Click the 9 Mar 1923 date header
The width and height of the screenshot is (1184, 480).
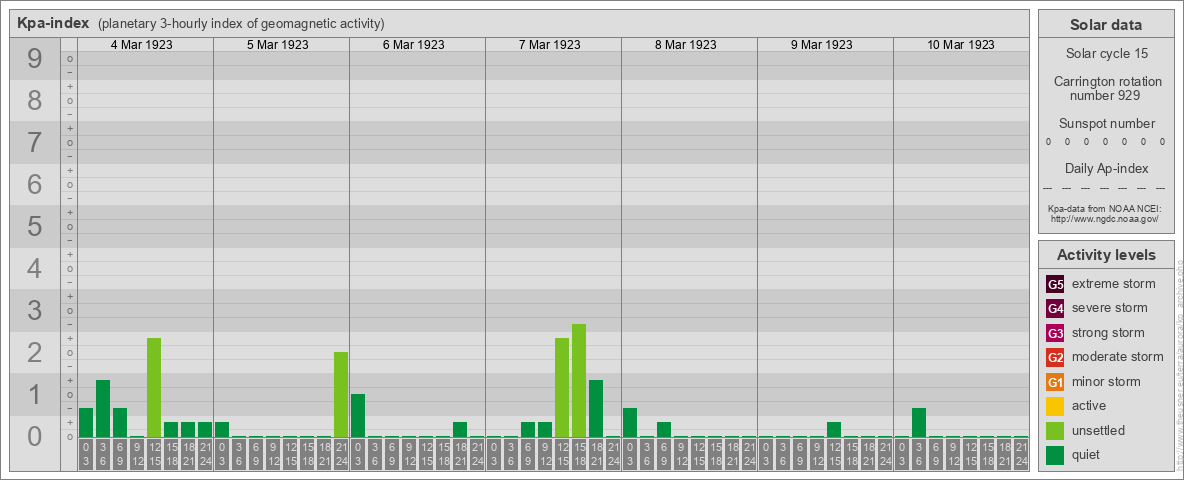(821, 45)
